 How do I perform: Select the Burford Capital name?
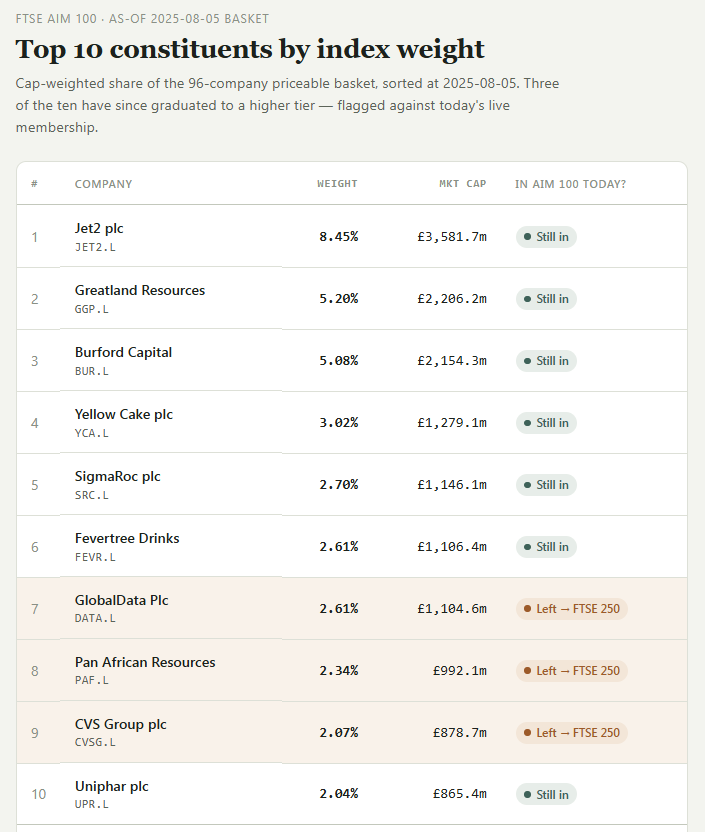pos(123,352)
